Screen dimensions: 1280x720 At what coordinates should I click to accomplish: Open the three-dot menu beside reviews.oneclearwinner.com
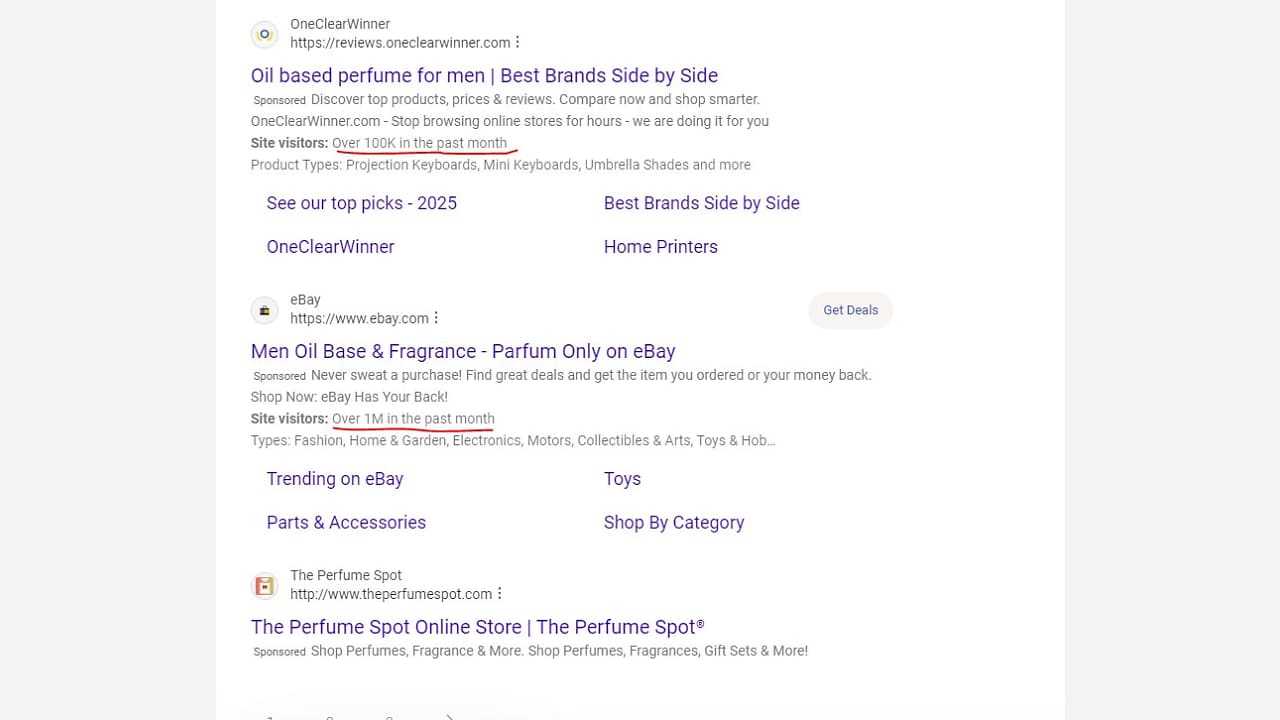(x=517, y=43)
